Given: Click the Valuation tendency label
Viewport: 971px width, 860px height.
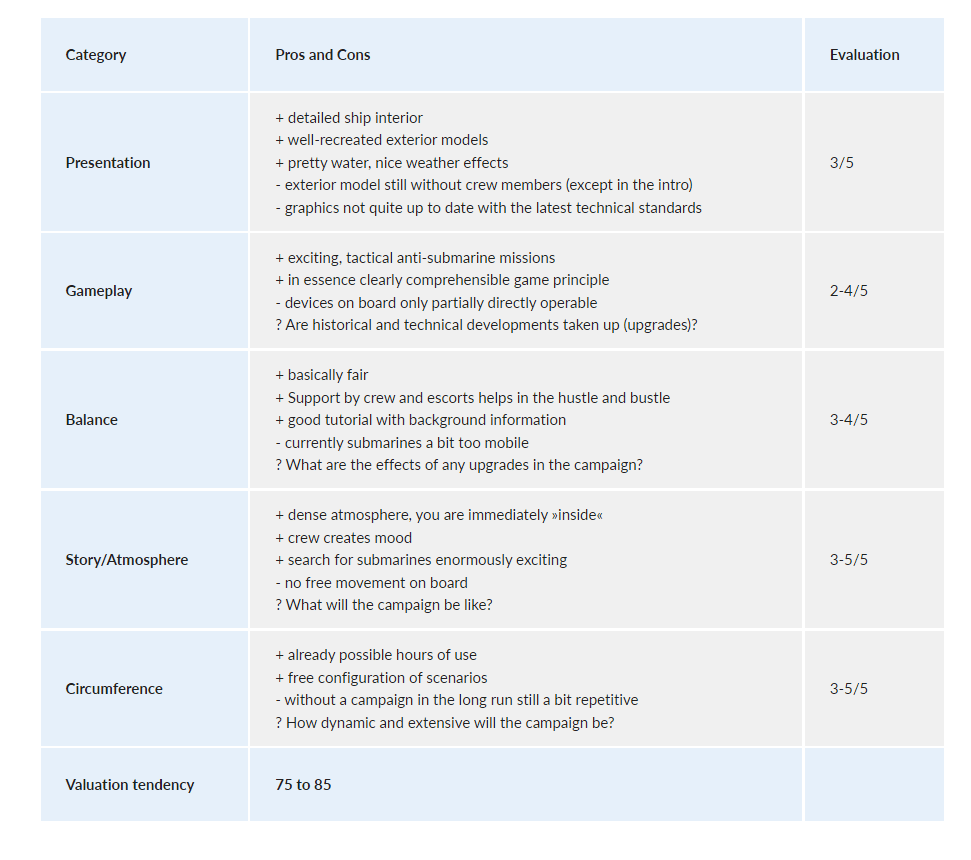Looking at the screenshot, I should [130, 785].
